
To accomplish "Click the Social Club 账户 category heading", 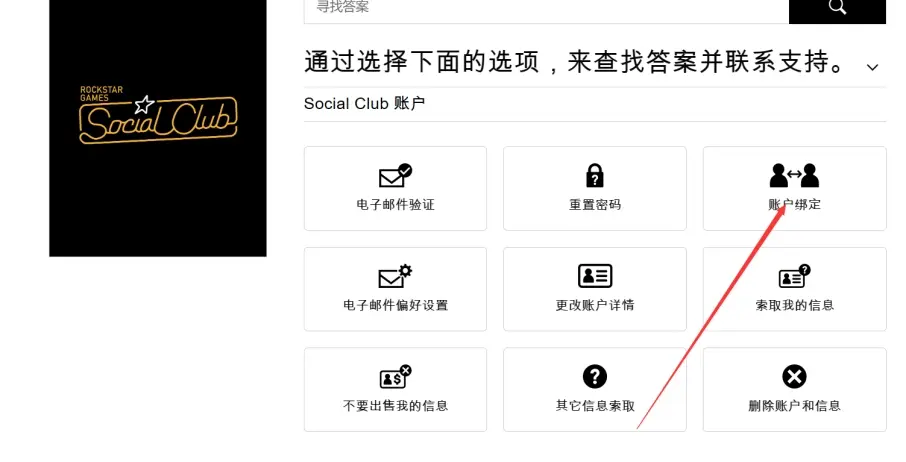I will pyautogui.click(x=365, y=103).
